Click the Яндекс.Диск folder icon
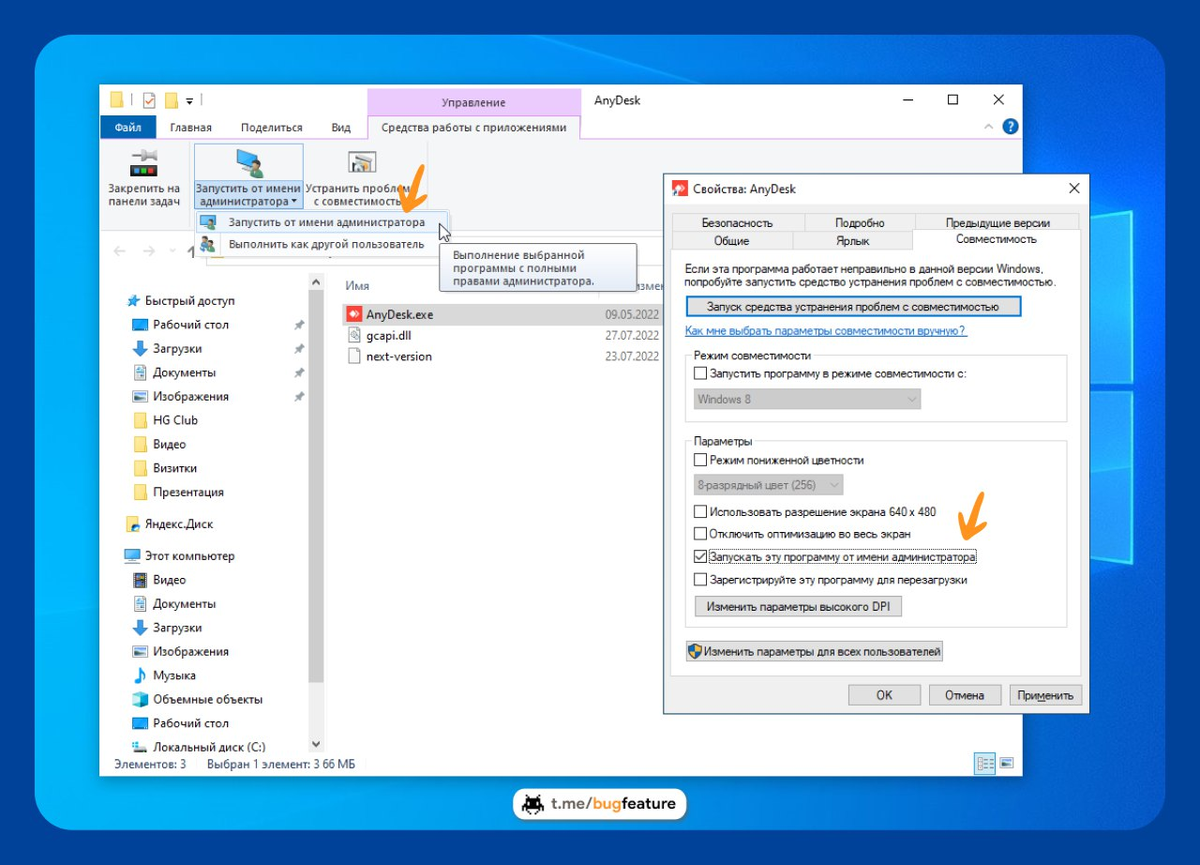 pos(133,524)
